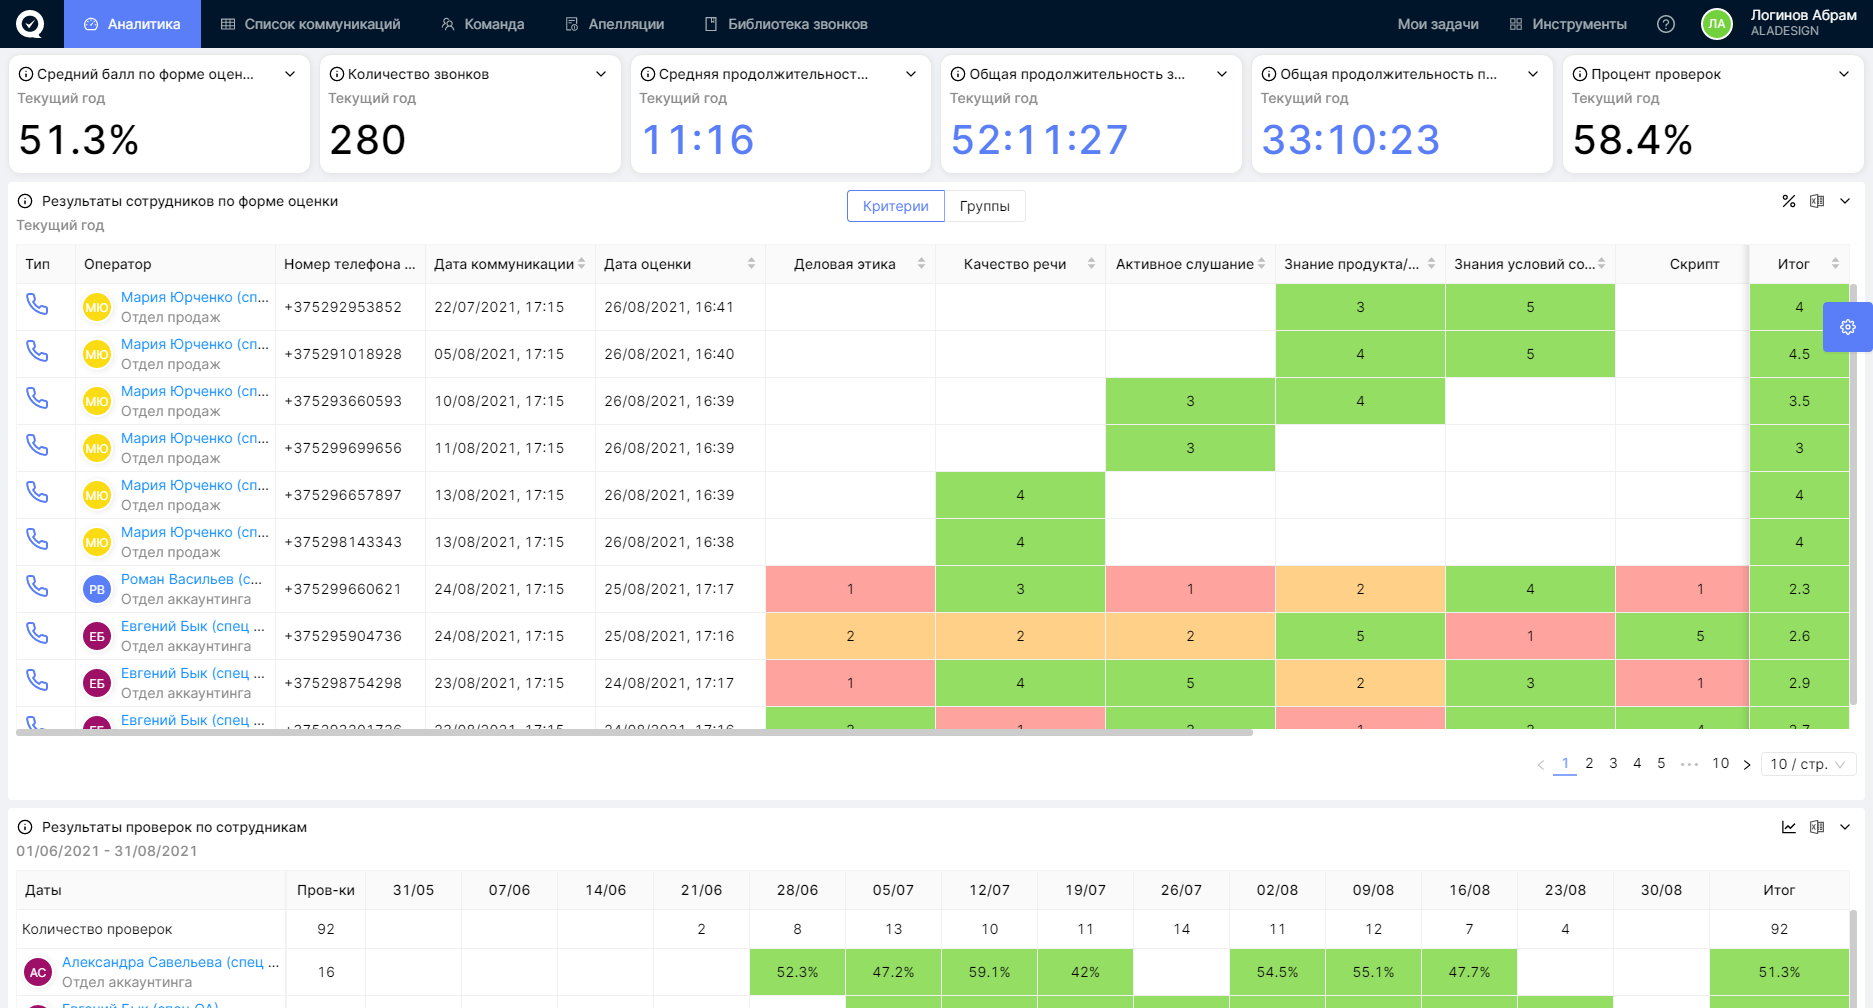Open Библиотека звонков tab

[786, 24]
